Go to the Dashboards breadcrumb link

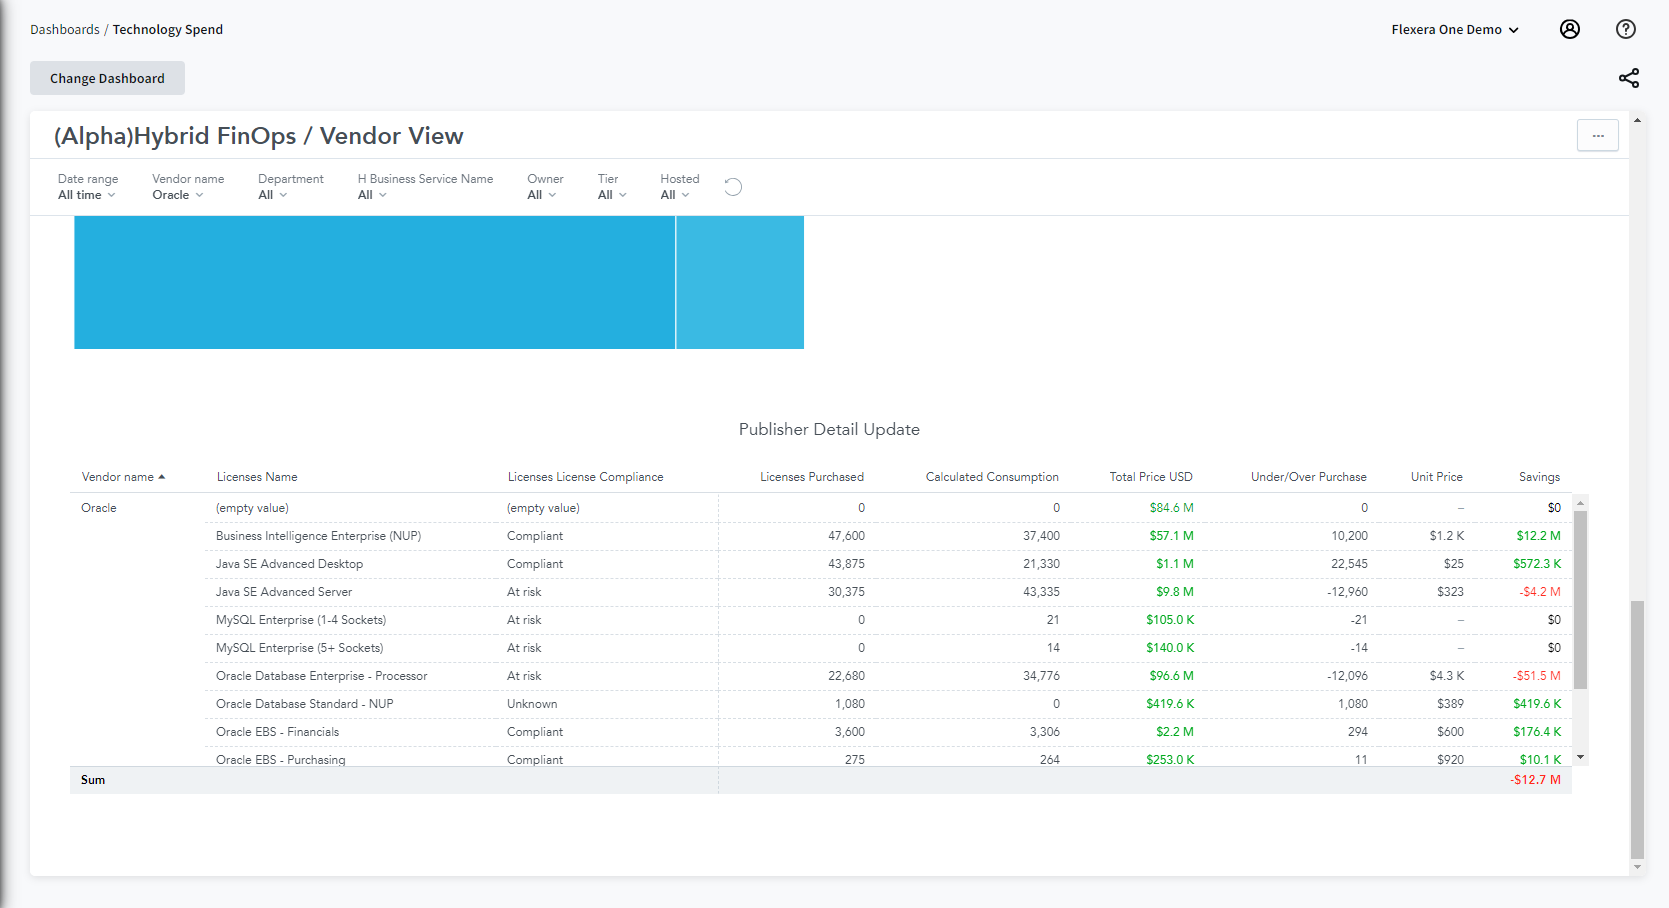click(64, 30)
